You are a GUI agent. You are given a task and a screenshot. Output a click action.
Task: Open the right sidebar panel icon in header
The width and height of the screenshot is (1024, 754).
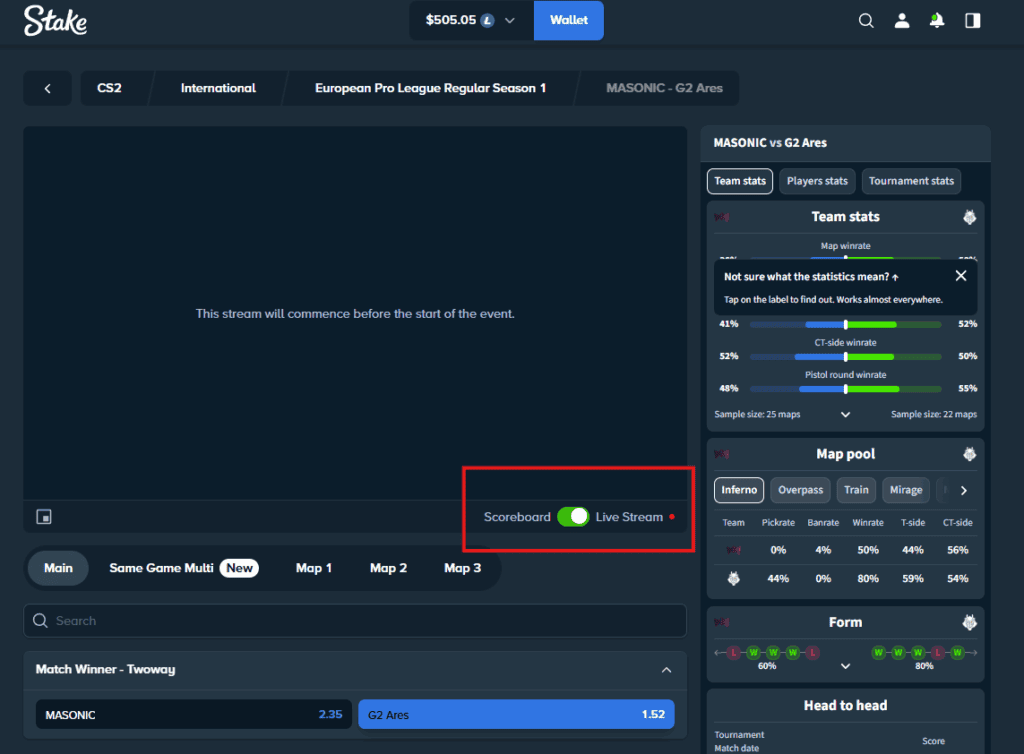click(x=971, y=20)
